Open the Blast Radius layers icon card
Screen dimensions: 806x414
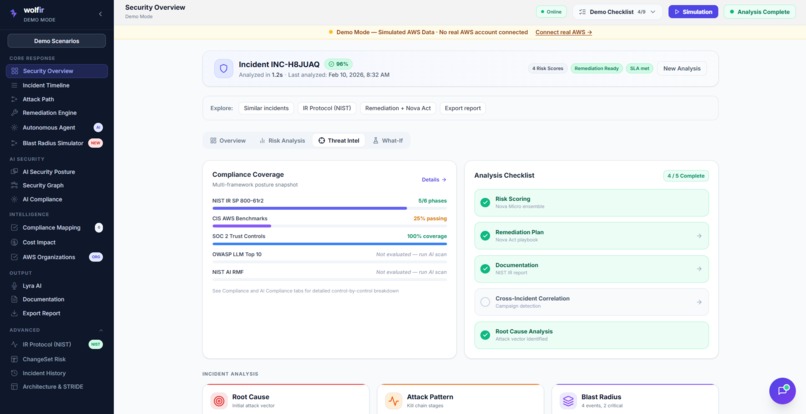click(x=569, y=401)
